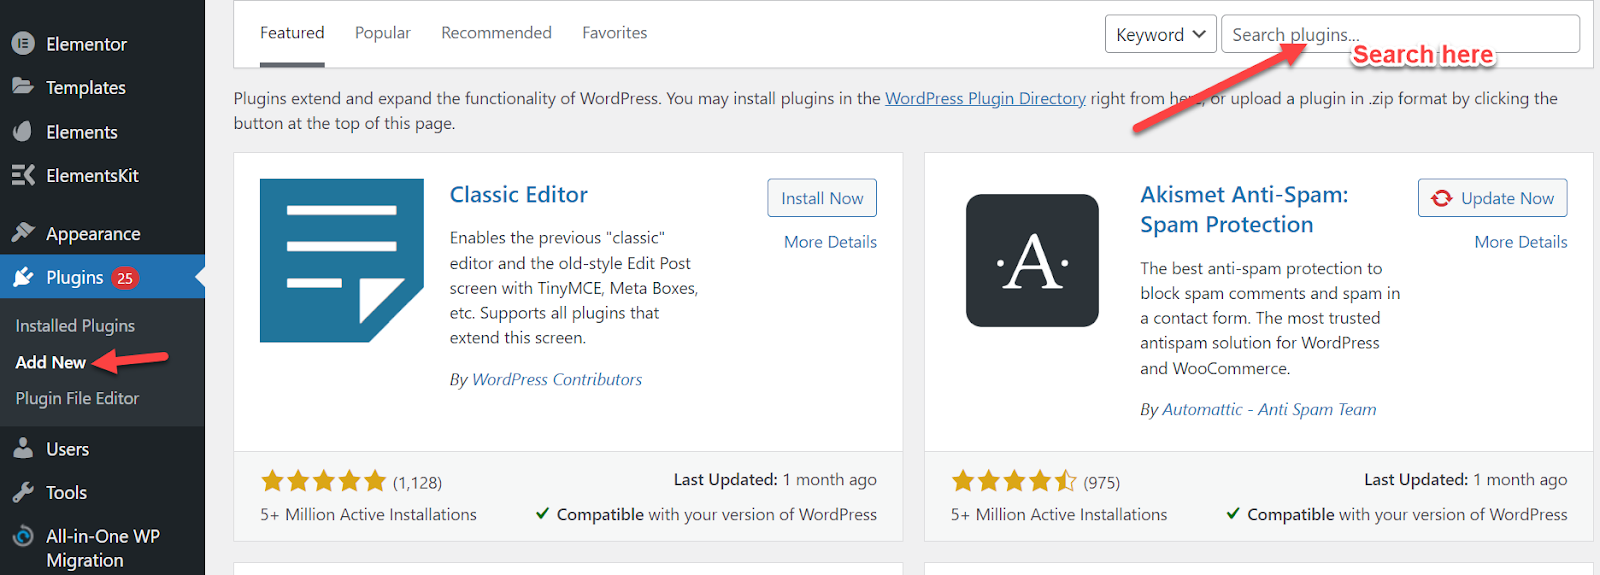This screenshot has height=575, width=1600.
Task: View More Details for Classic Editor
Action: [x=830, y=242]
